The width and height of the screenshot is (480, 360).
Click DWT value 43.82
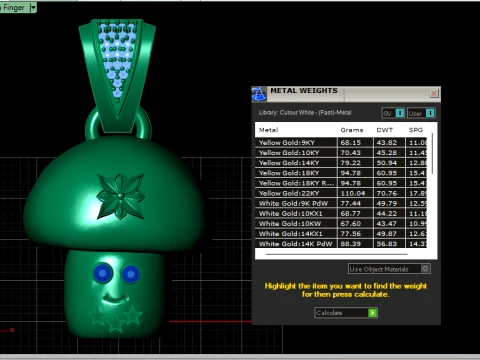tap(386, 142)
